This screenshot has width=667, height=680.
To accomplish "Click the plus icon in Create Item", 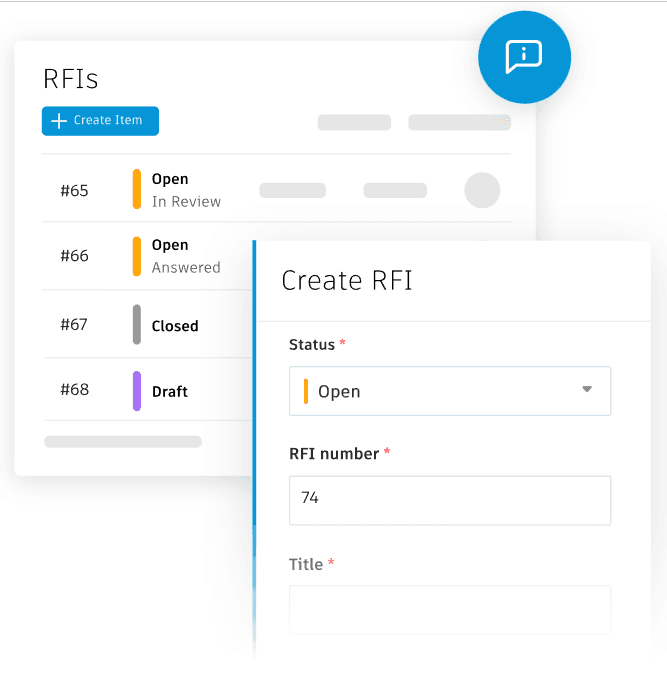I will click(59, 121).
